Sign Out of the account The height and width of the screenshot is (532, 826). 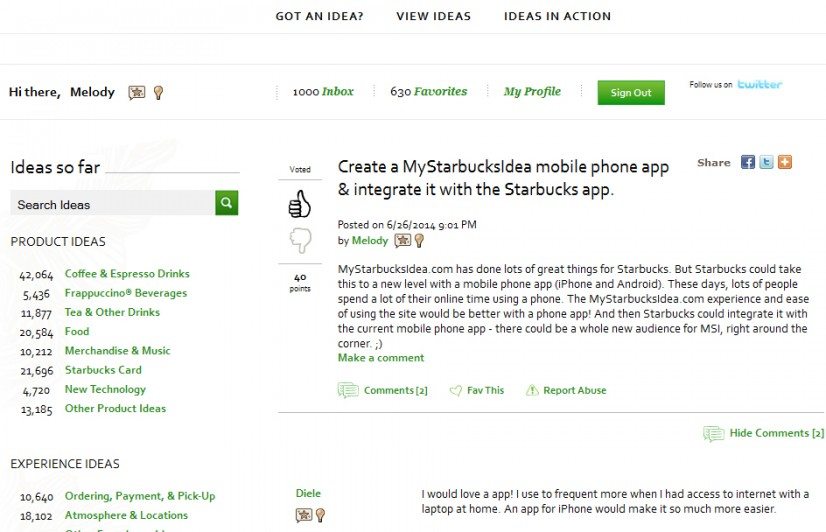[631, 93]
